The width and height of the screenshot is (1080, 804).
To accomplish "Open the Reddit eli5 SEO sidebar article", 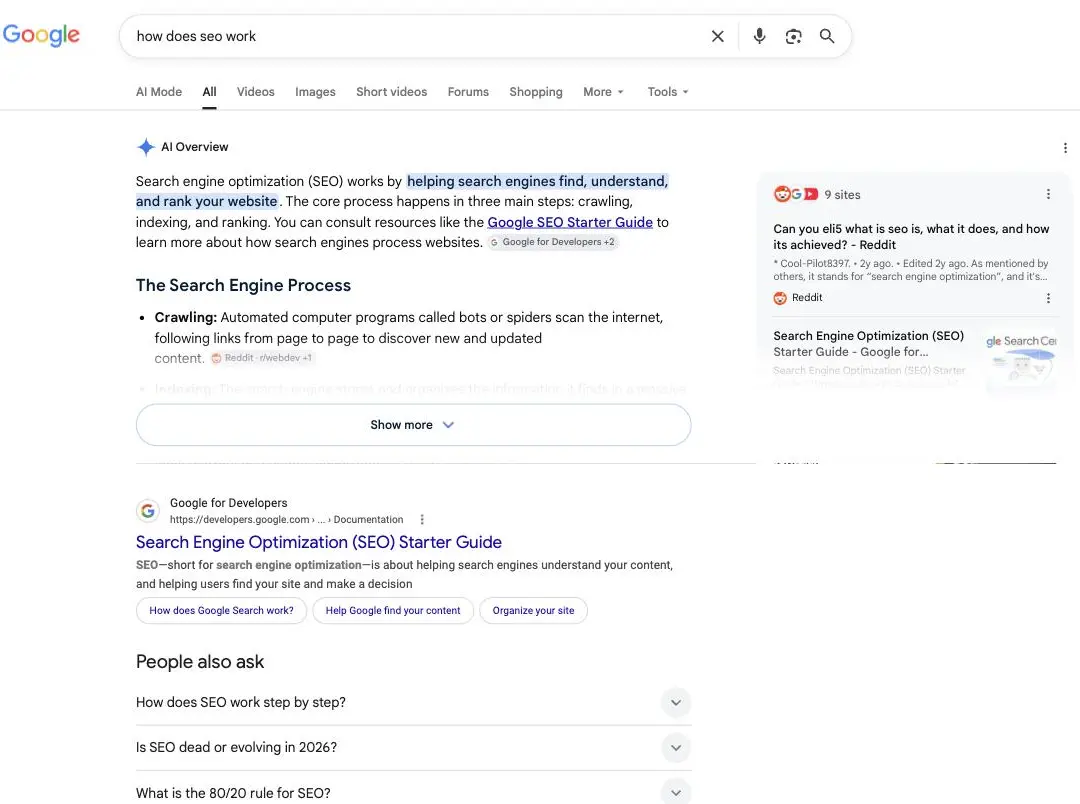I will coord(911,236).
